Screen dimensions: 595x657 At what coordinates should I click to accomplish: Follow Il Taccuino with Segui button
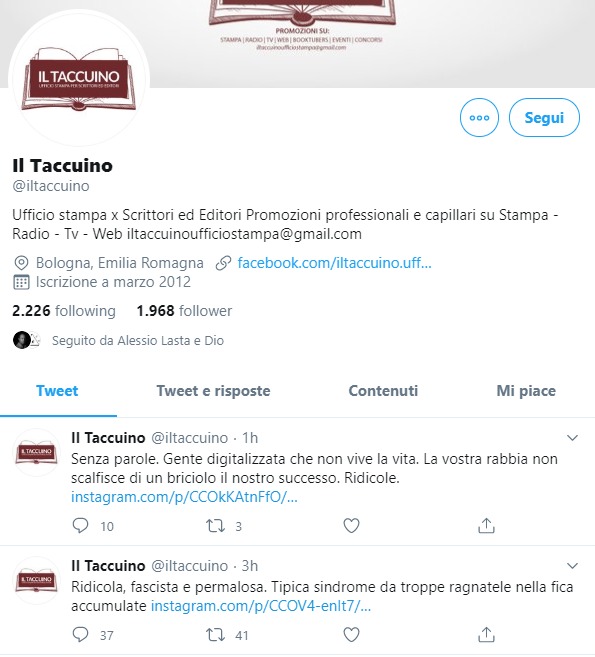click(544, 118)
